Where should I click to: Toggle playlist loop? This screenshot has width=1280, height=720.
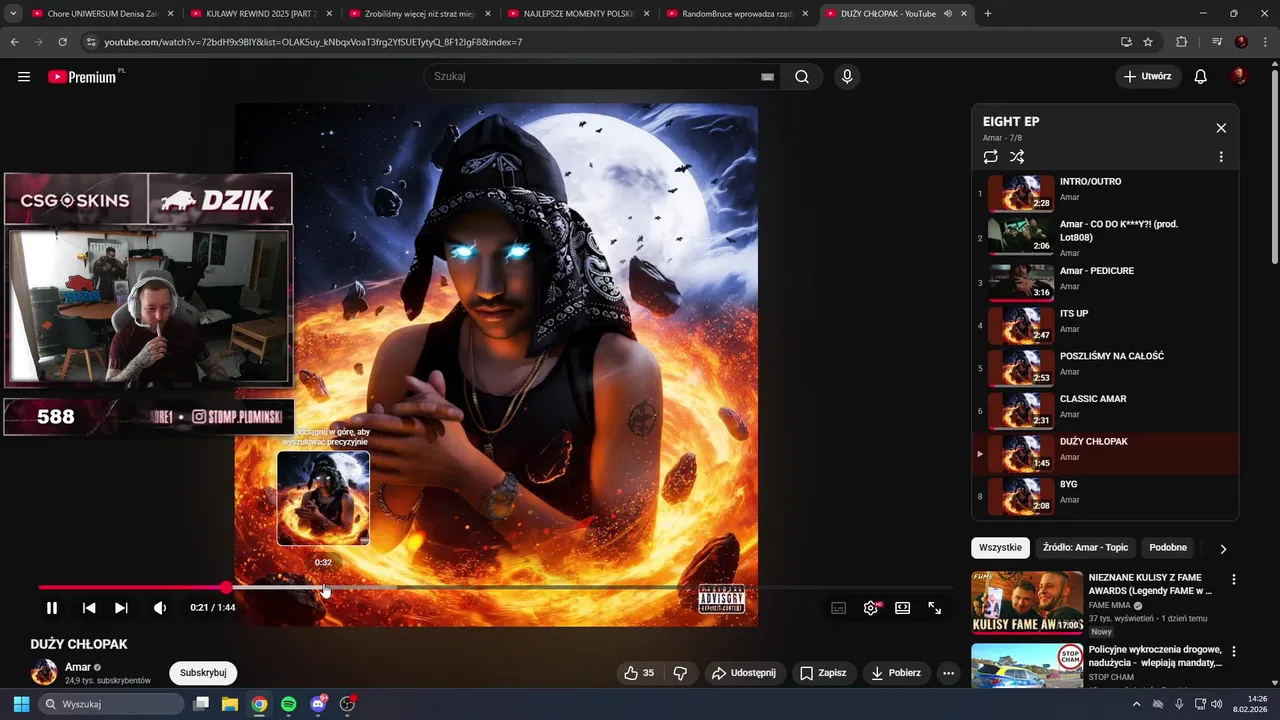pos(990,157)
